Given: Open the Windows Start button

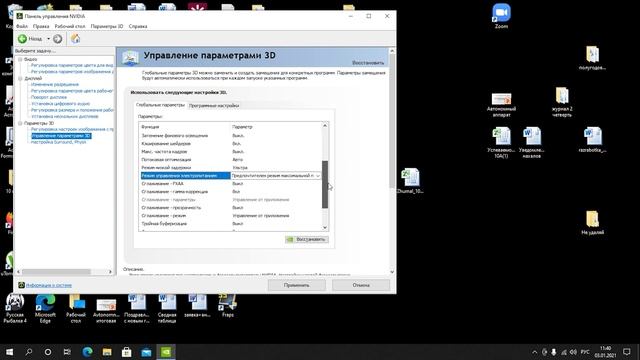Looking at the screenshot, I should (x=9, y=351).
